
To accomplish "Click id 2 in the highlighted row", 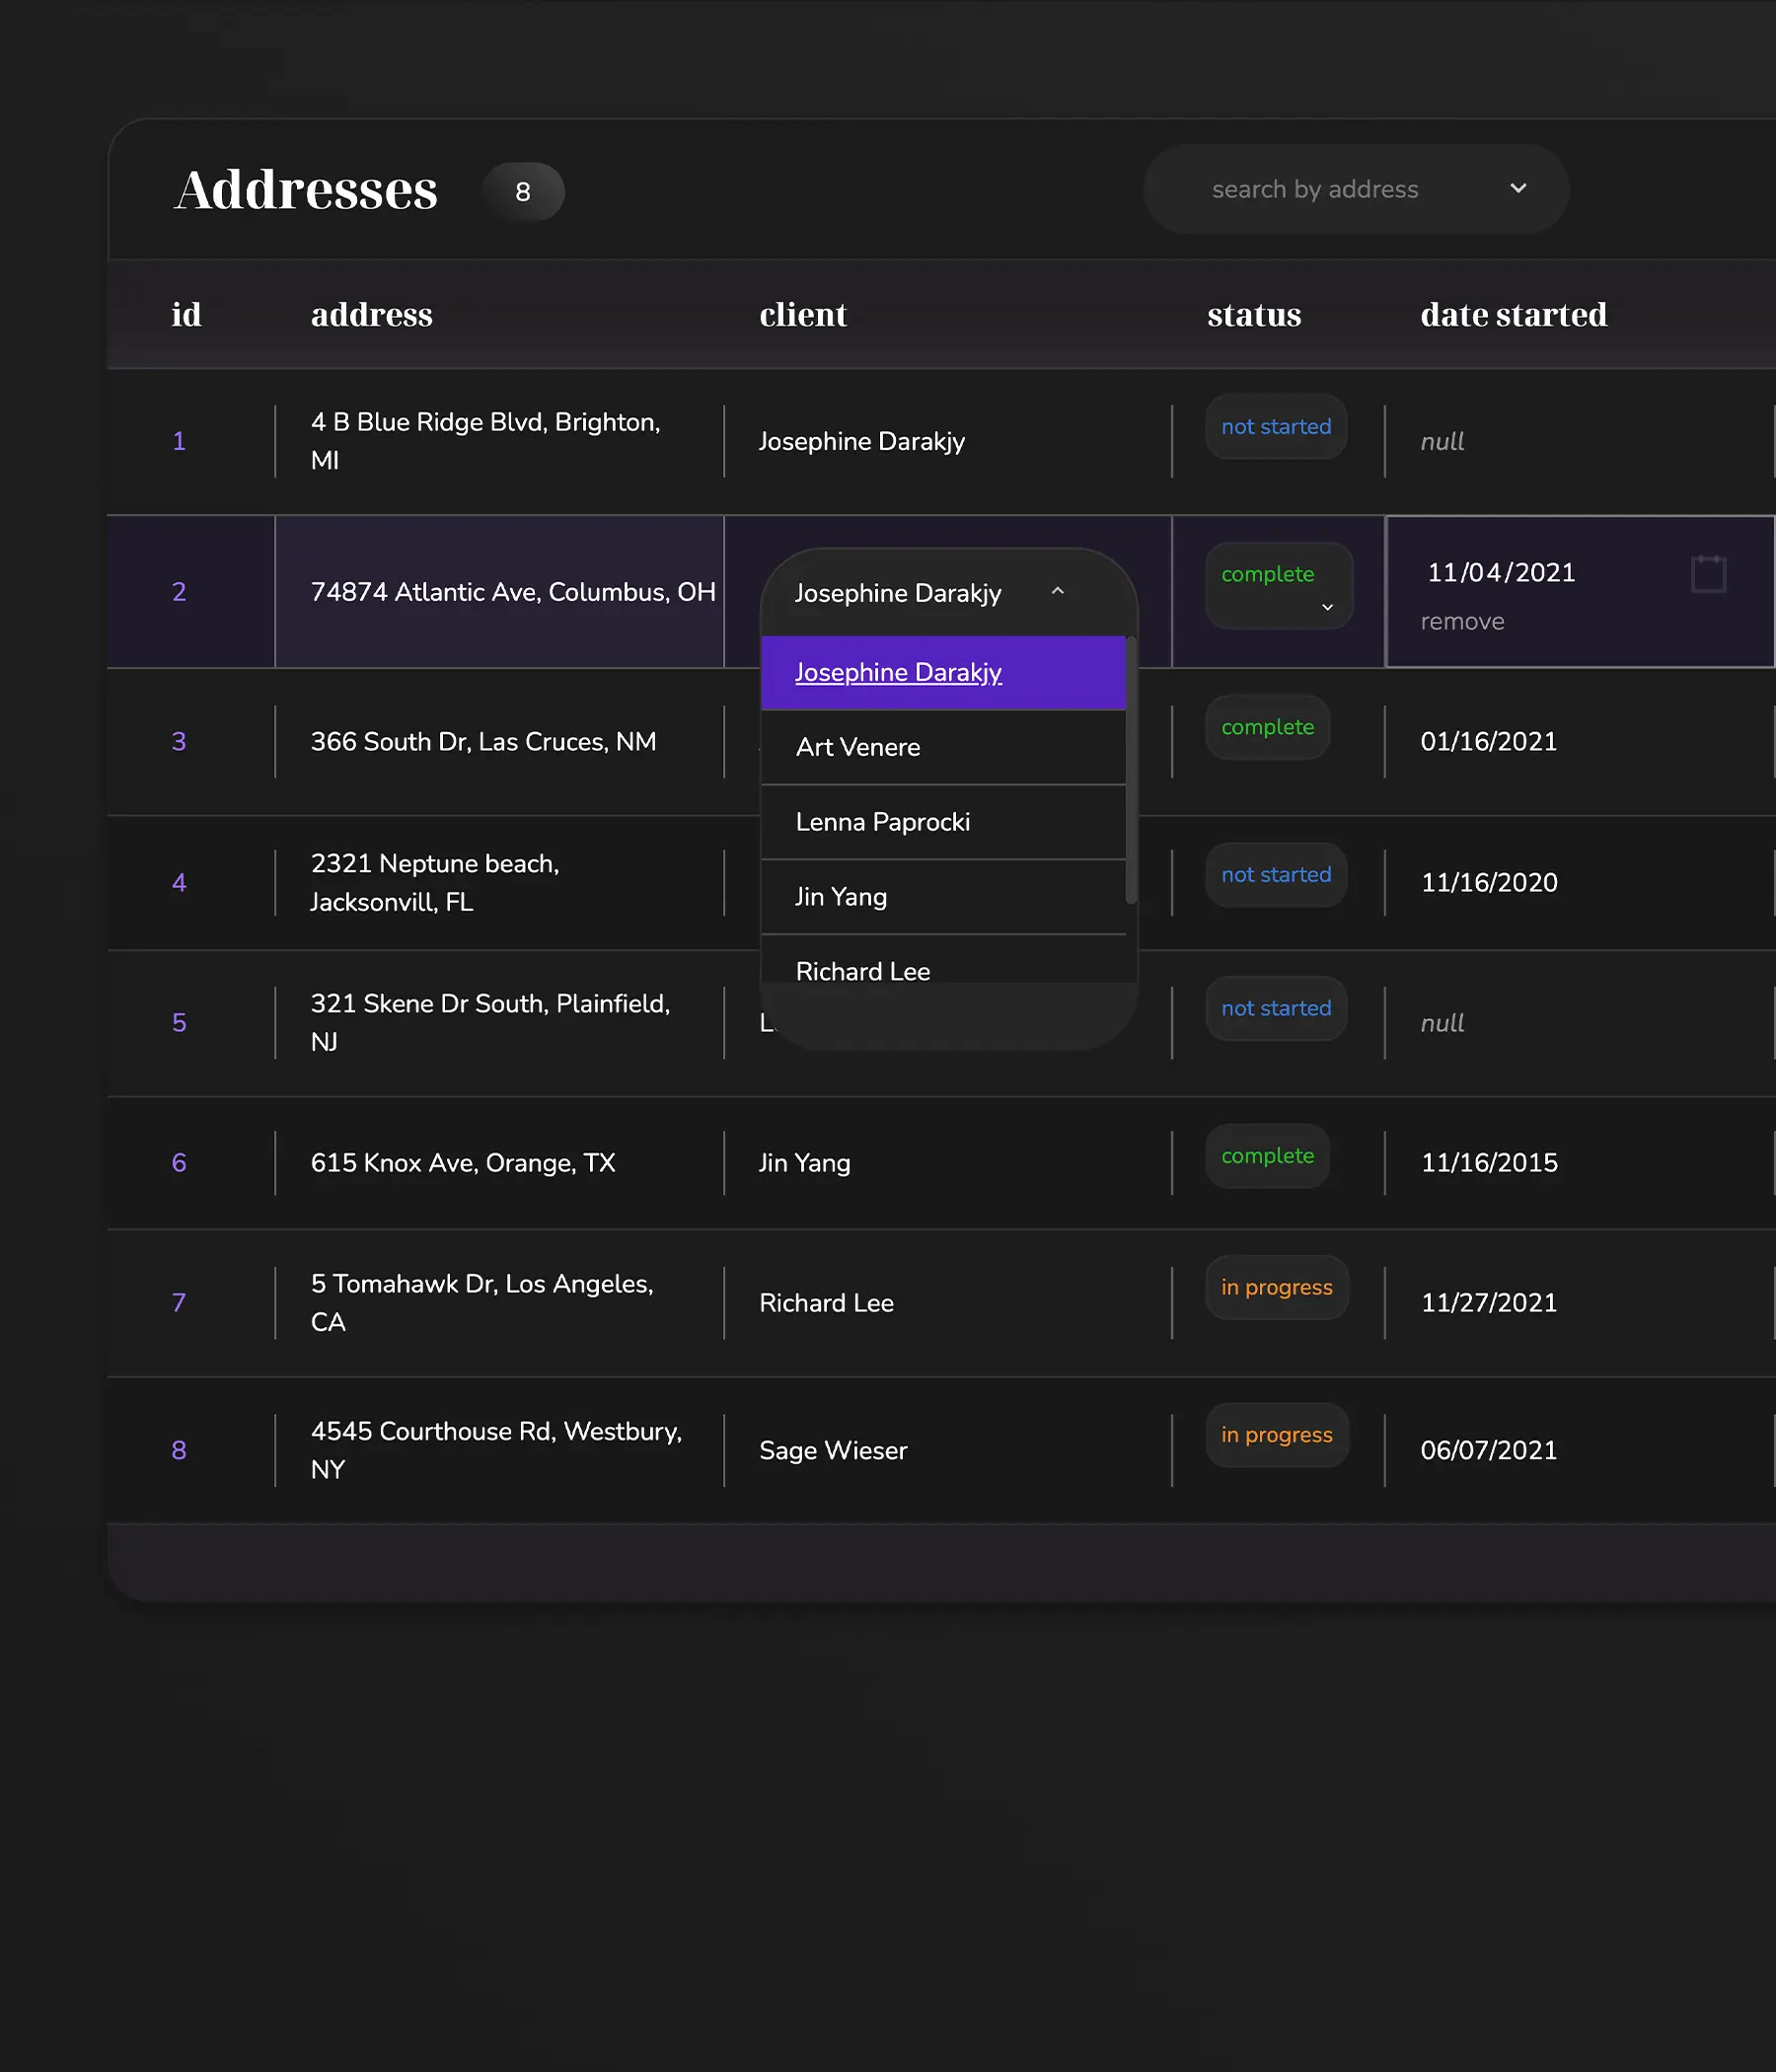I will point(179,592).
